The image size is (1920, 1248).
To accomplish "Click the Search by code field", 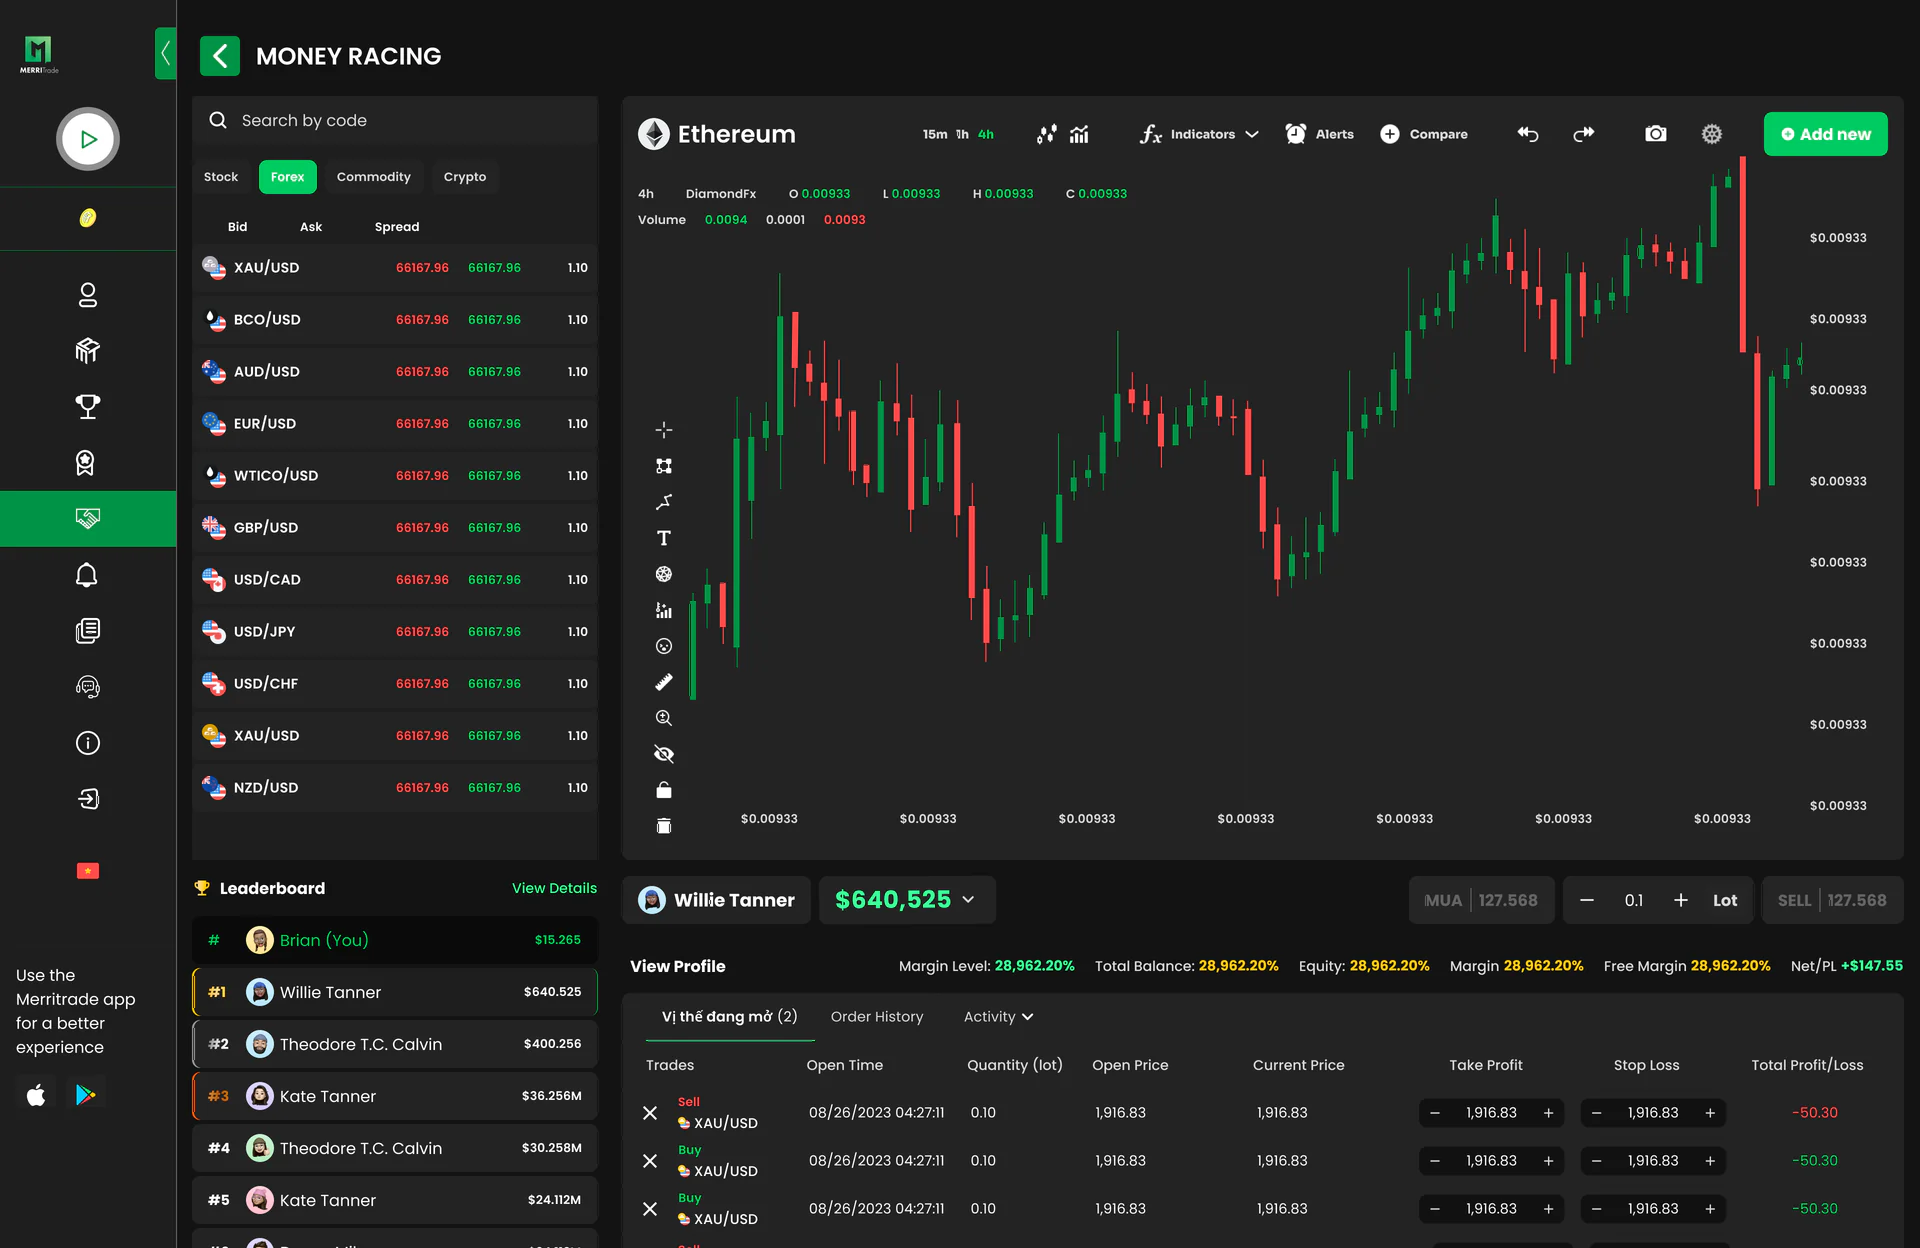I will coord(395,120).
